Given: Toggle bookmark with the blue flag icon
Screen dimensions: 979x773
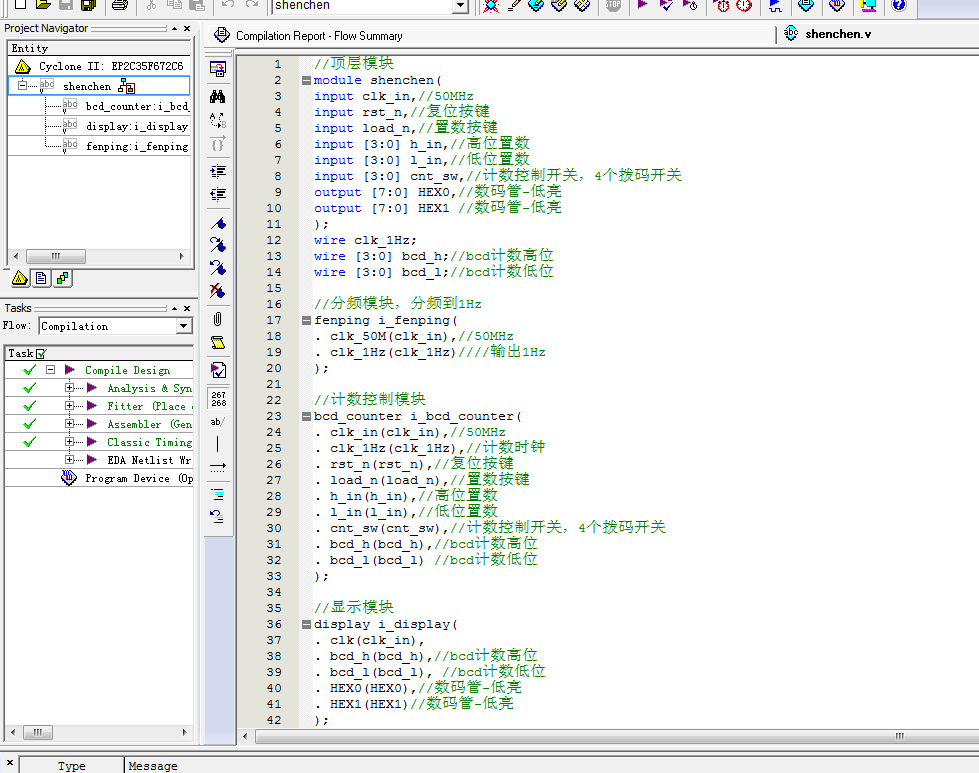Looking at the screenshot, I should [217, 223].
